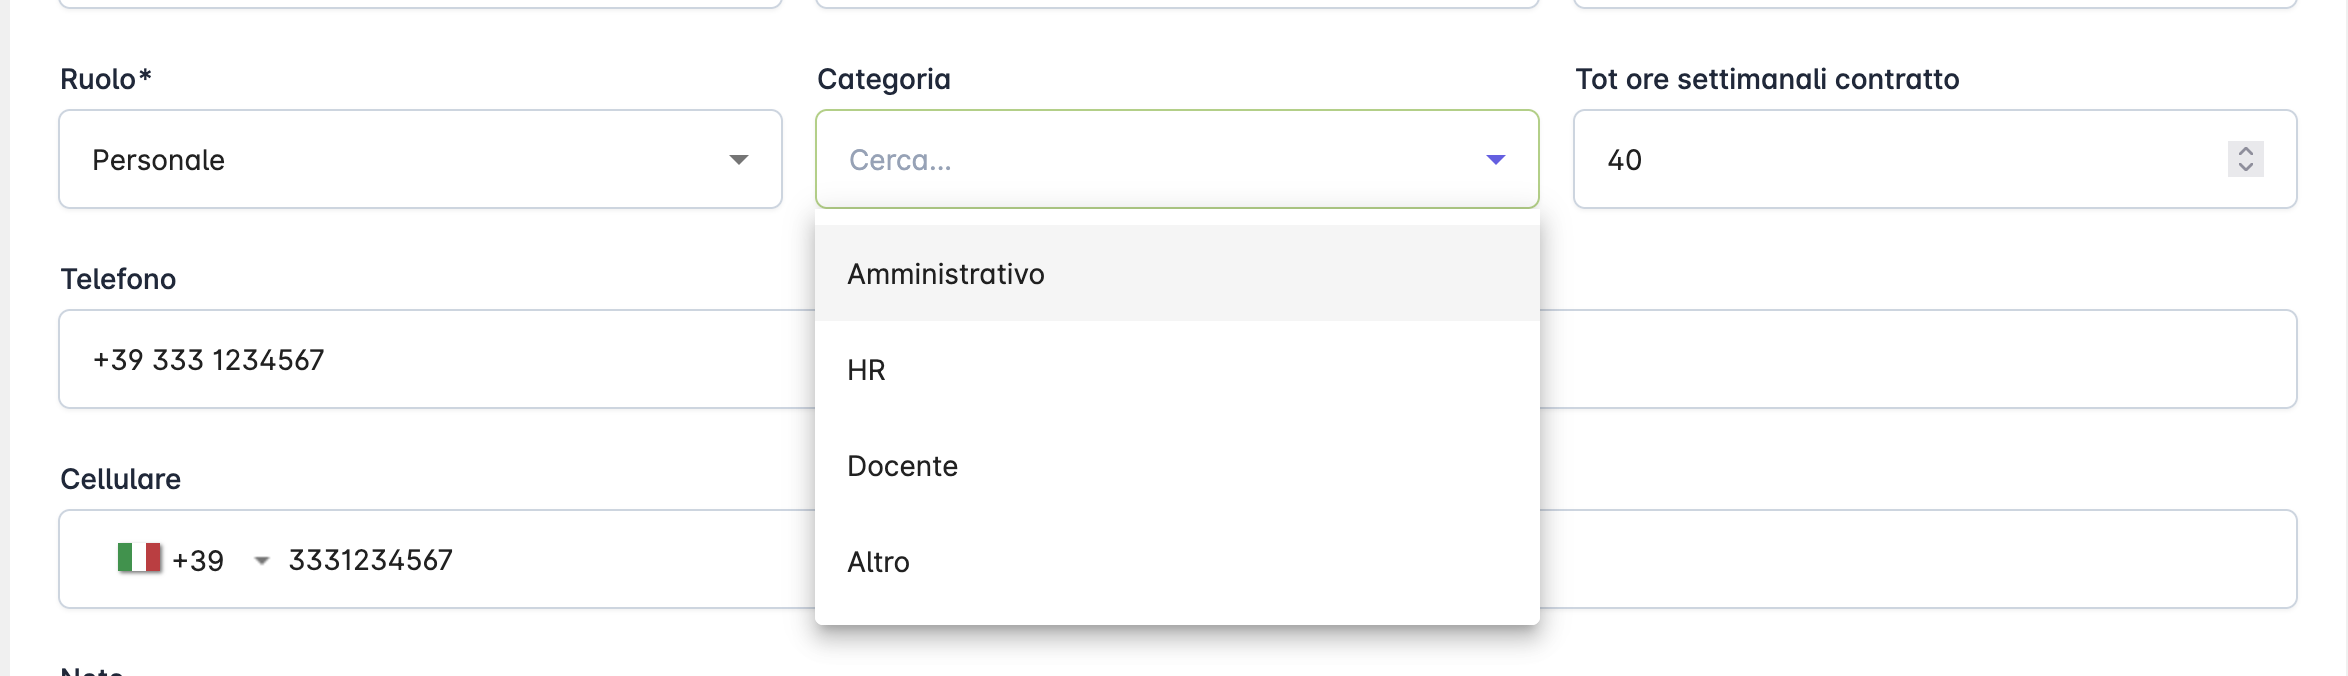
Task: Click the Ruolo field showing Personale
Action: coord(300,159)
